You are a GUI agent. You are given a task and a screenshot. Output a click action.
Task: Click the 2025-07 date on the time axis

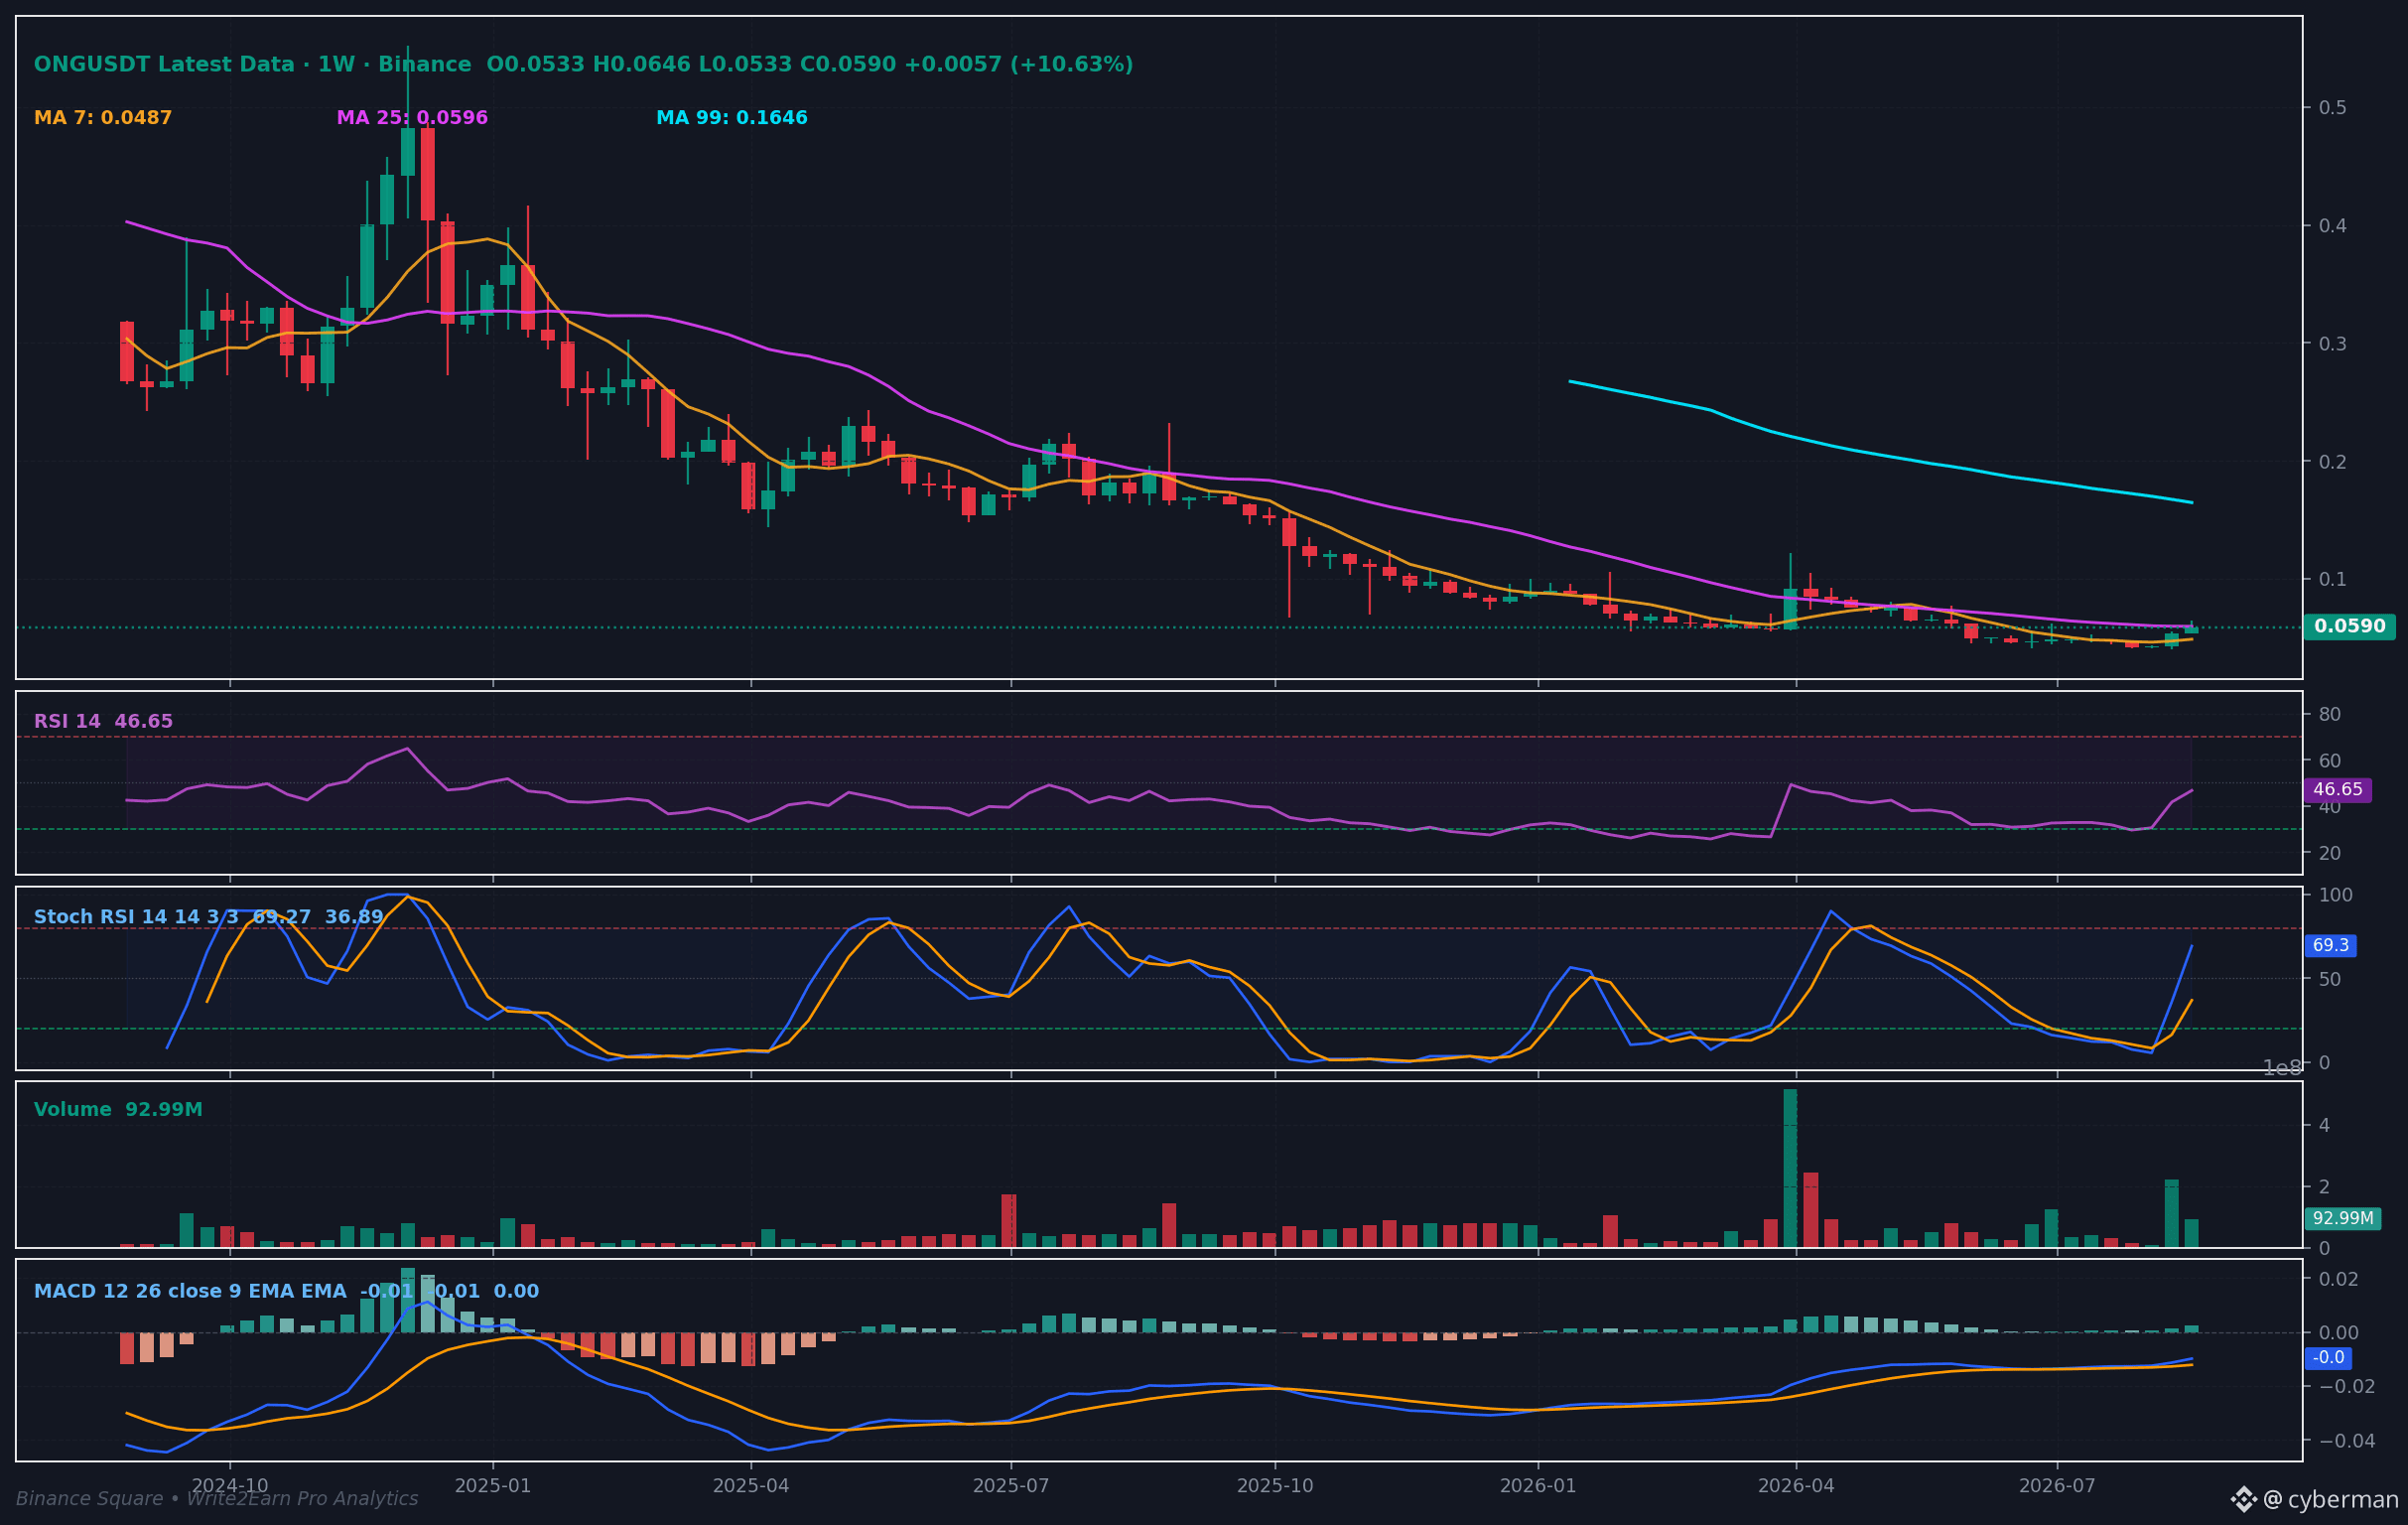(x=1012, y=1486)
